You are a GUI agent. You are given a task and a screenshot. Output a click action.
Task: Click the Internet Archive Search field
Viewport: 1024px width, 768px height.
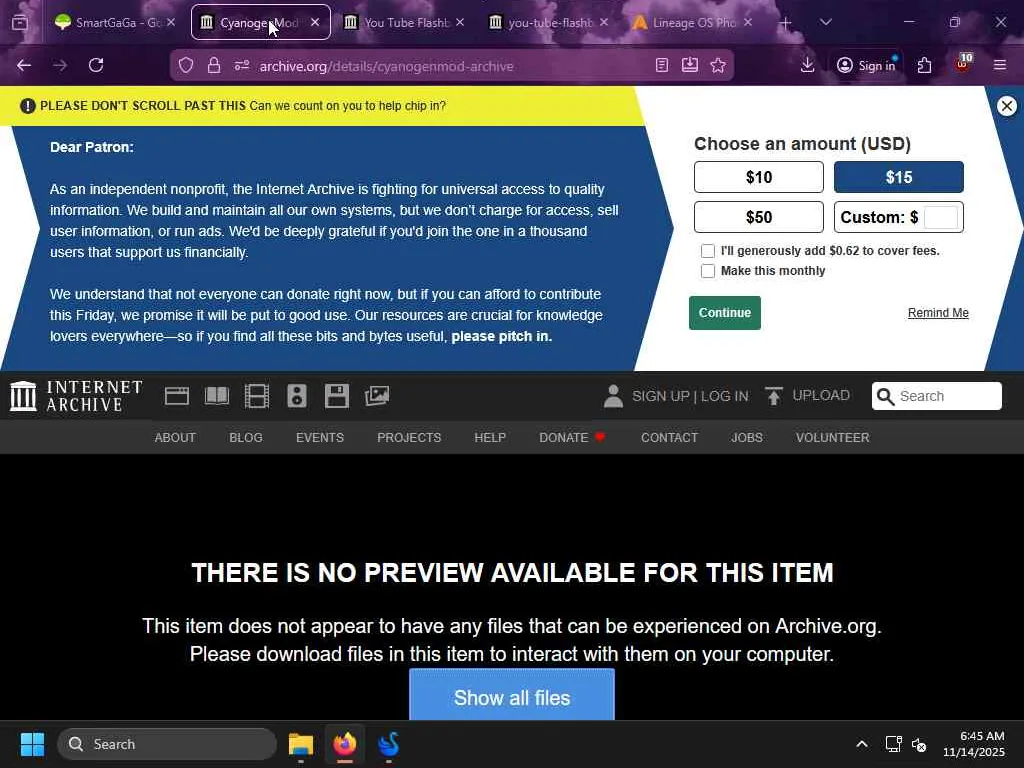(936, 396)
